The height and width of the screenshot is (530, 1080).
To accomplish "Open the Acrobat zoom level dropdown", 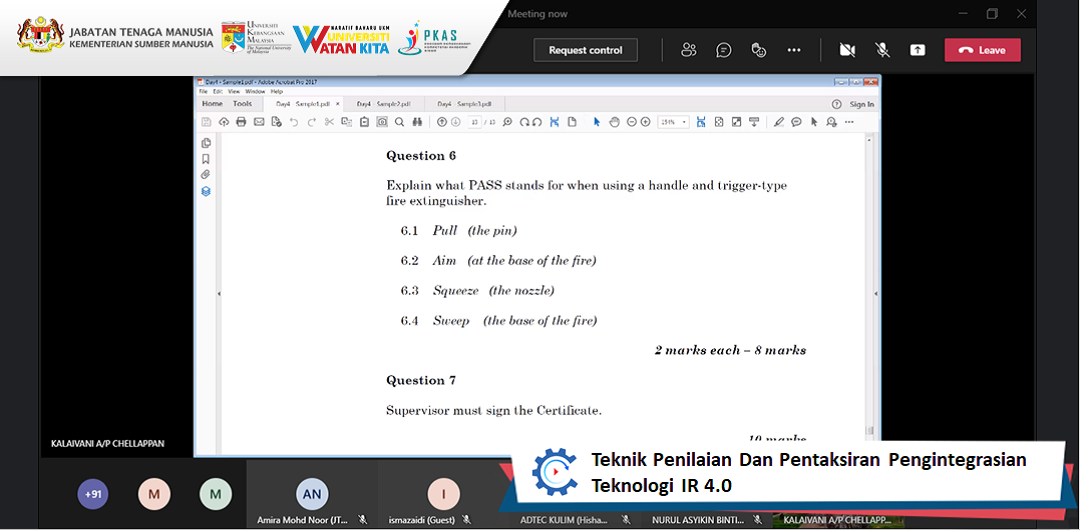I will (672, 122).
